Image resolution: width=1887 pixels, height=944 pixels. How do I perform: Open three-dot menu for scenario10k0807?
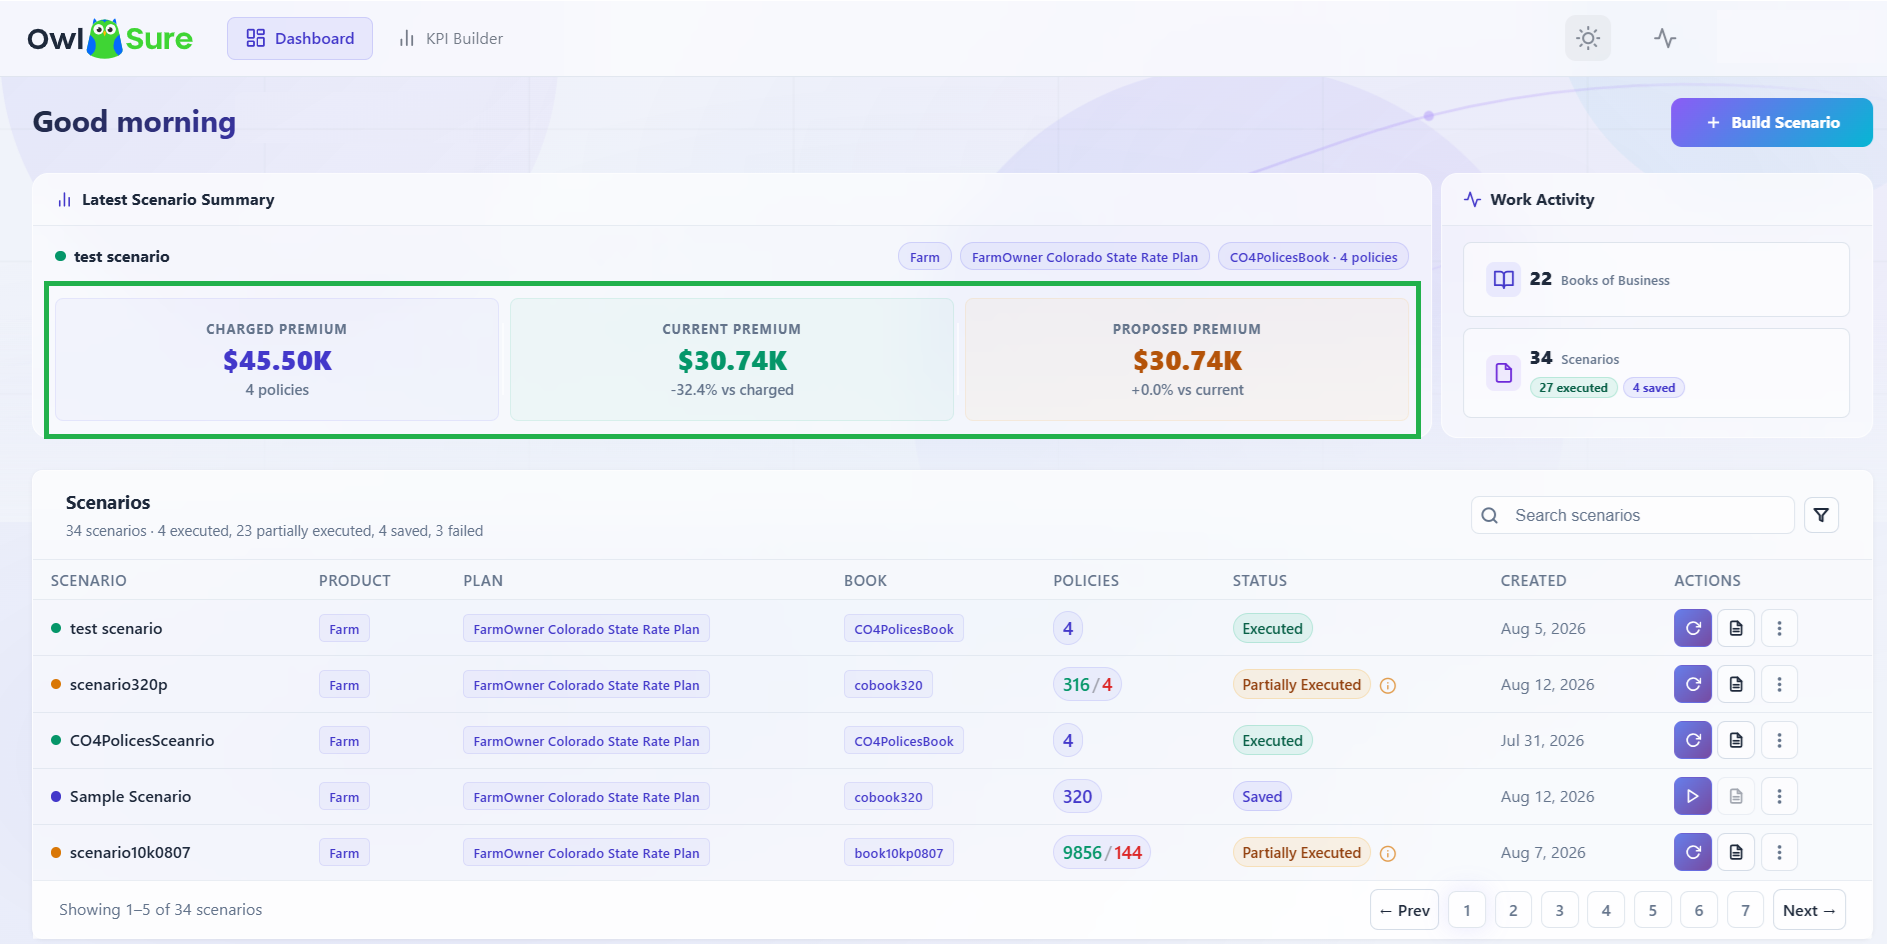[x=1779, y=852]
